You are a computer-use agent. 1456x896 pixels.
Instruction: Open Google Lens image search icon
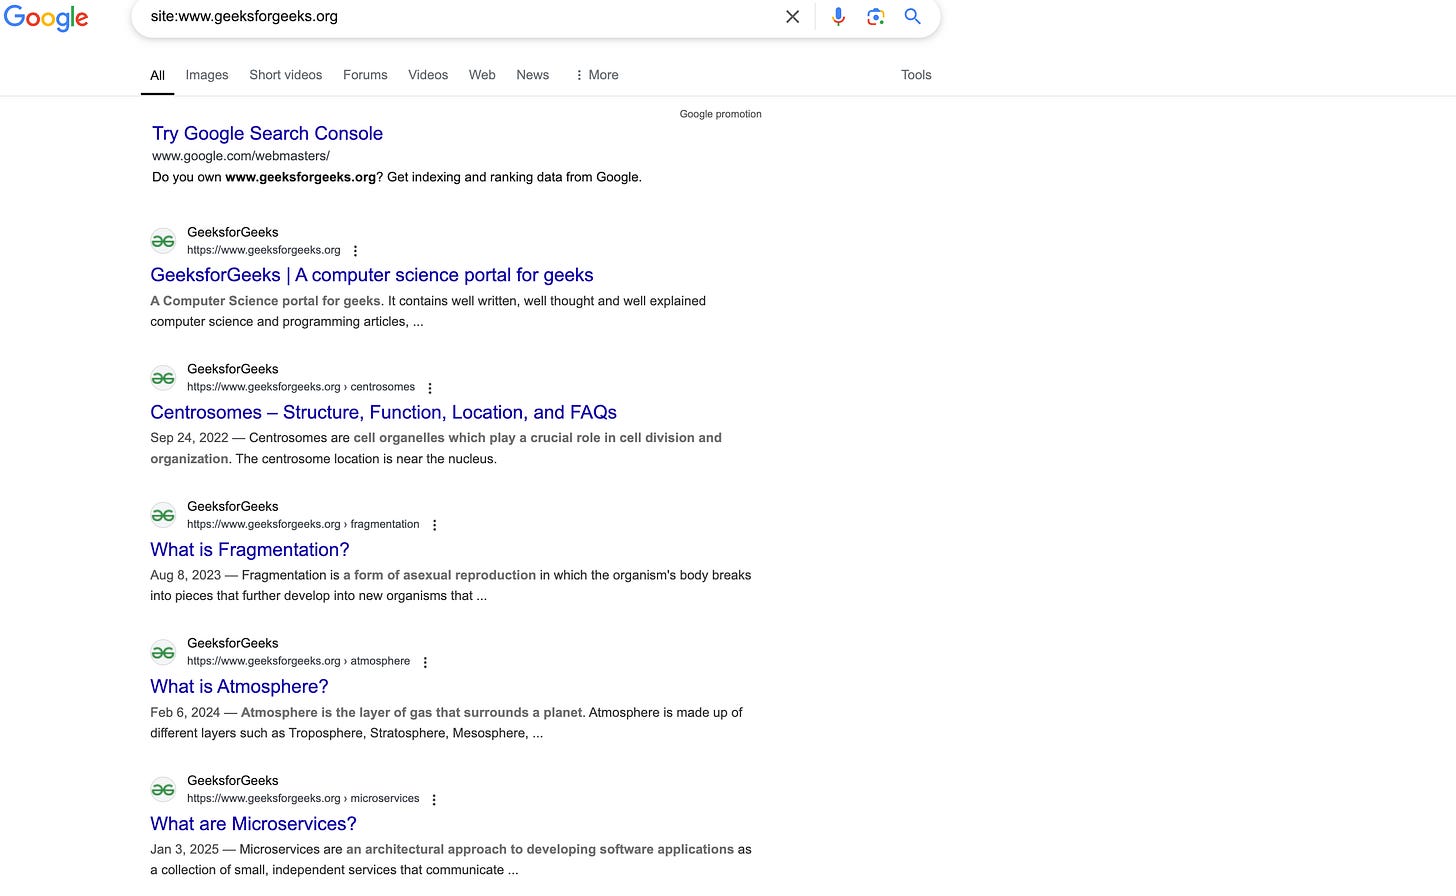point(876,17)
